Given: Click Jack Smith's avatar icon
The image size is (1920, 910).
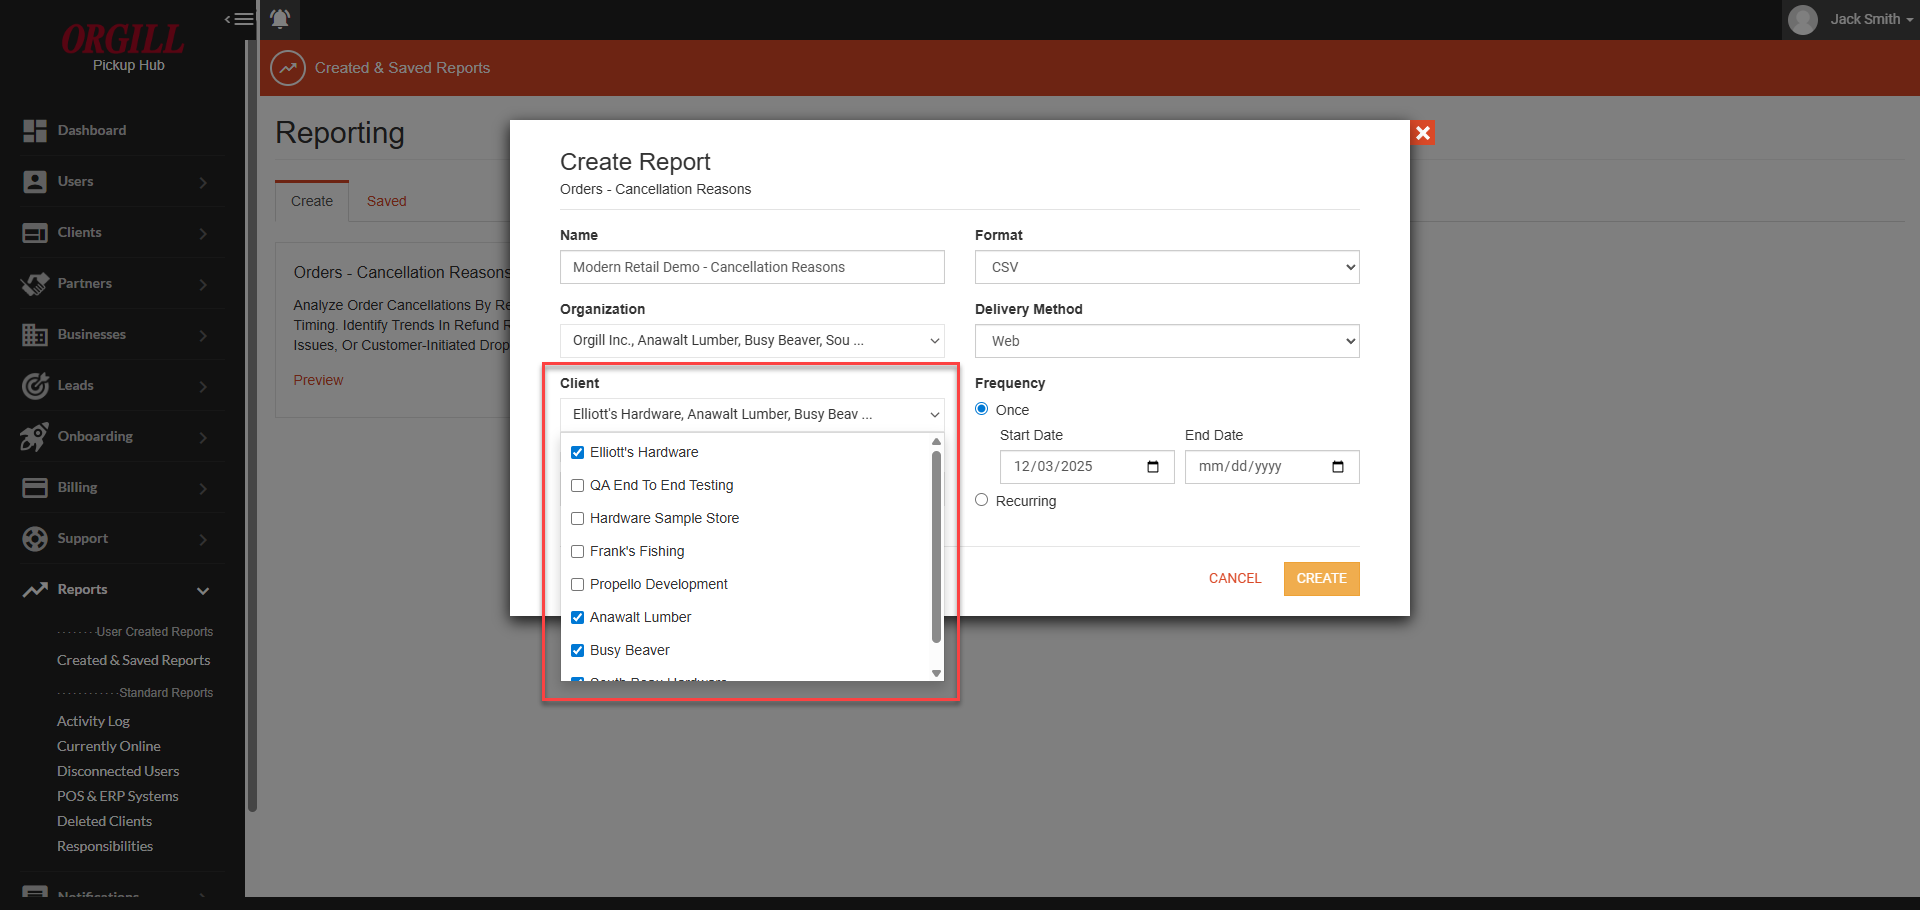Looking at the screenshot, I should (x=1803, y=19).
